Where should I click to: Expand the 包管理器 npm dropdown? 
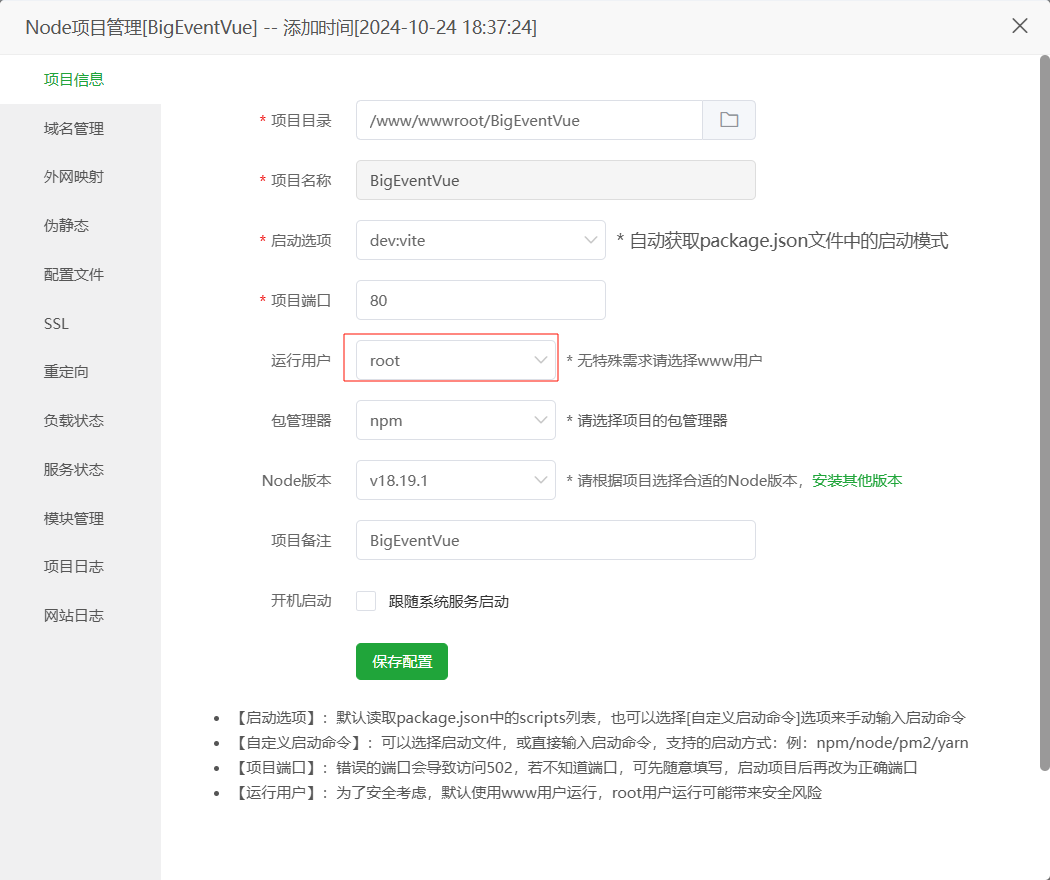455,420
